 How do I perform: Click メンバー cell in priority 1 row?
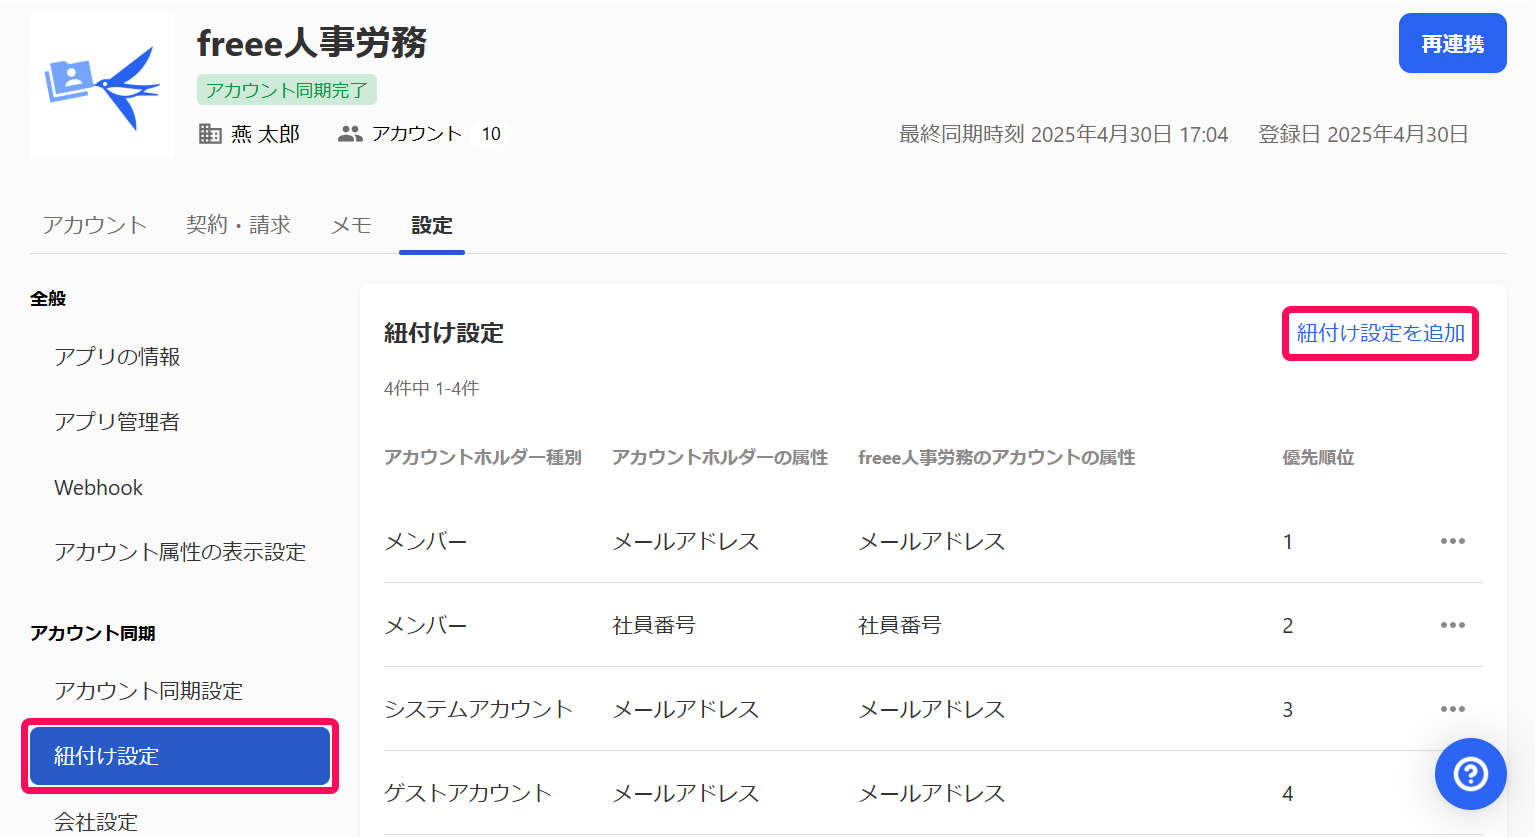426,541
